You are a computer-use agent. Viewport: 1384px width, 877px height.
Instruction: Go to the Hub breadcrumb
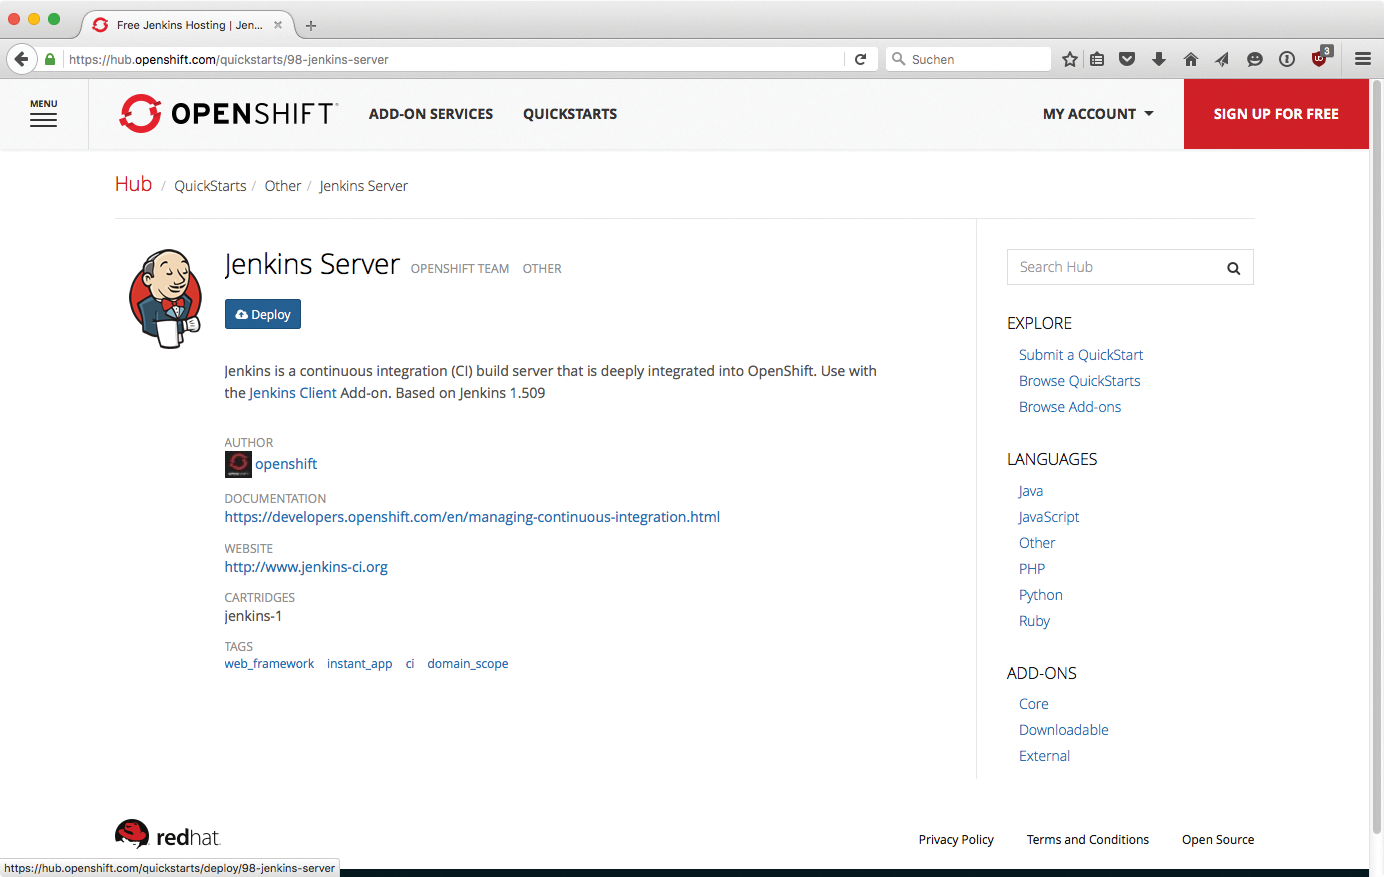[133, 184]
